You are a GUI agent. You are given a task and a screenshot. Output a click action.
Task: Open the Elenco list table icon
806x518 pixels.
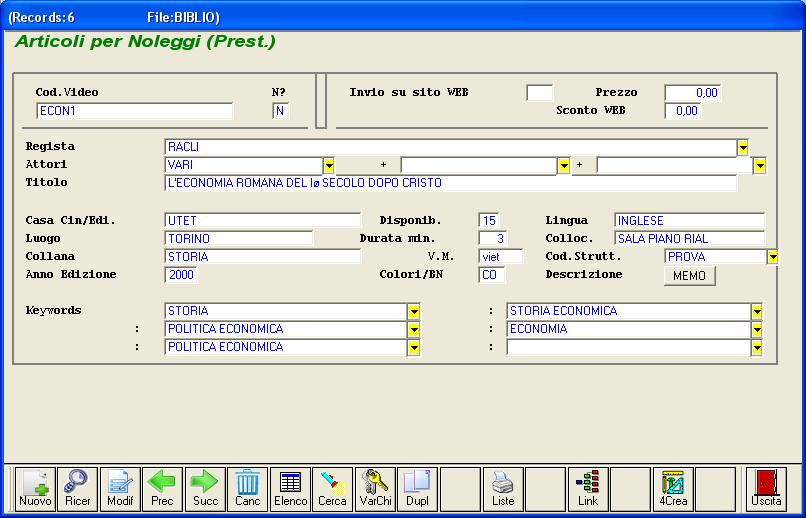[x=290, y=490]
